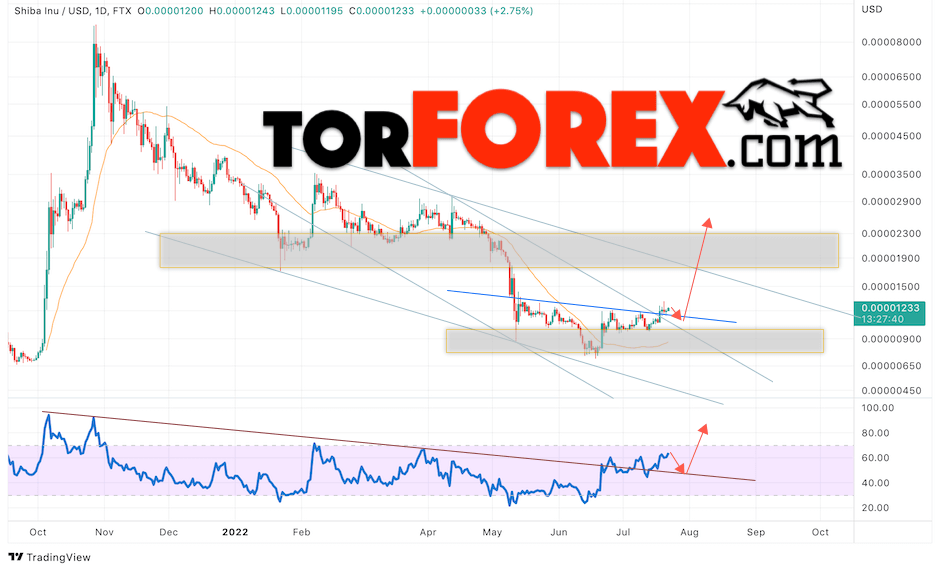Click the 0.00006500 price axis label
Viewport: 940px width, 571px height.
pos(891,77)
